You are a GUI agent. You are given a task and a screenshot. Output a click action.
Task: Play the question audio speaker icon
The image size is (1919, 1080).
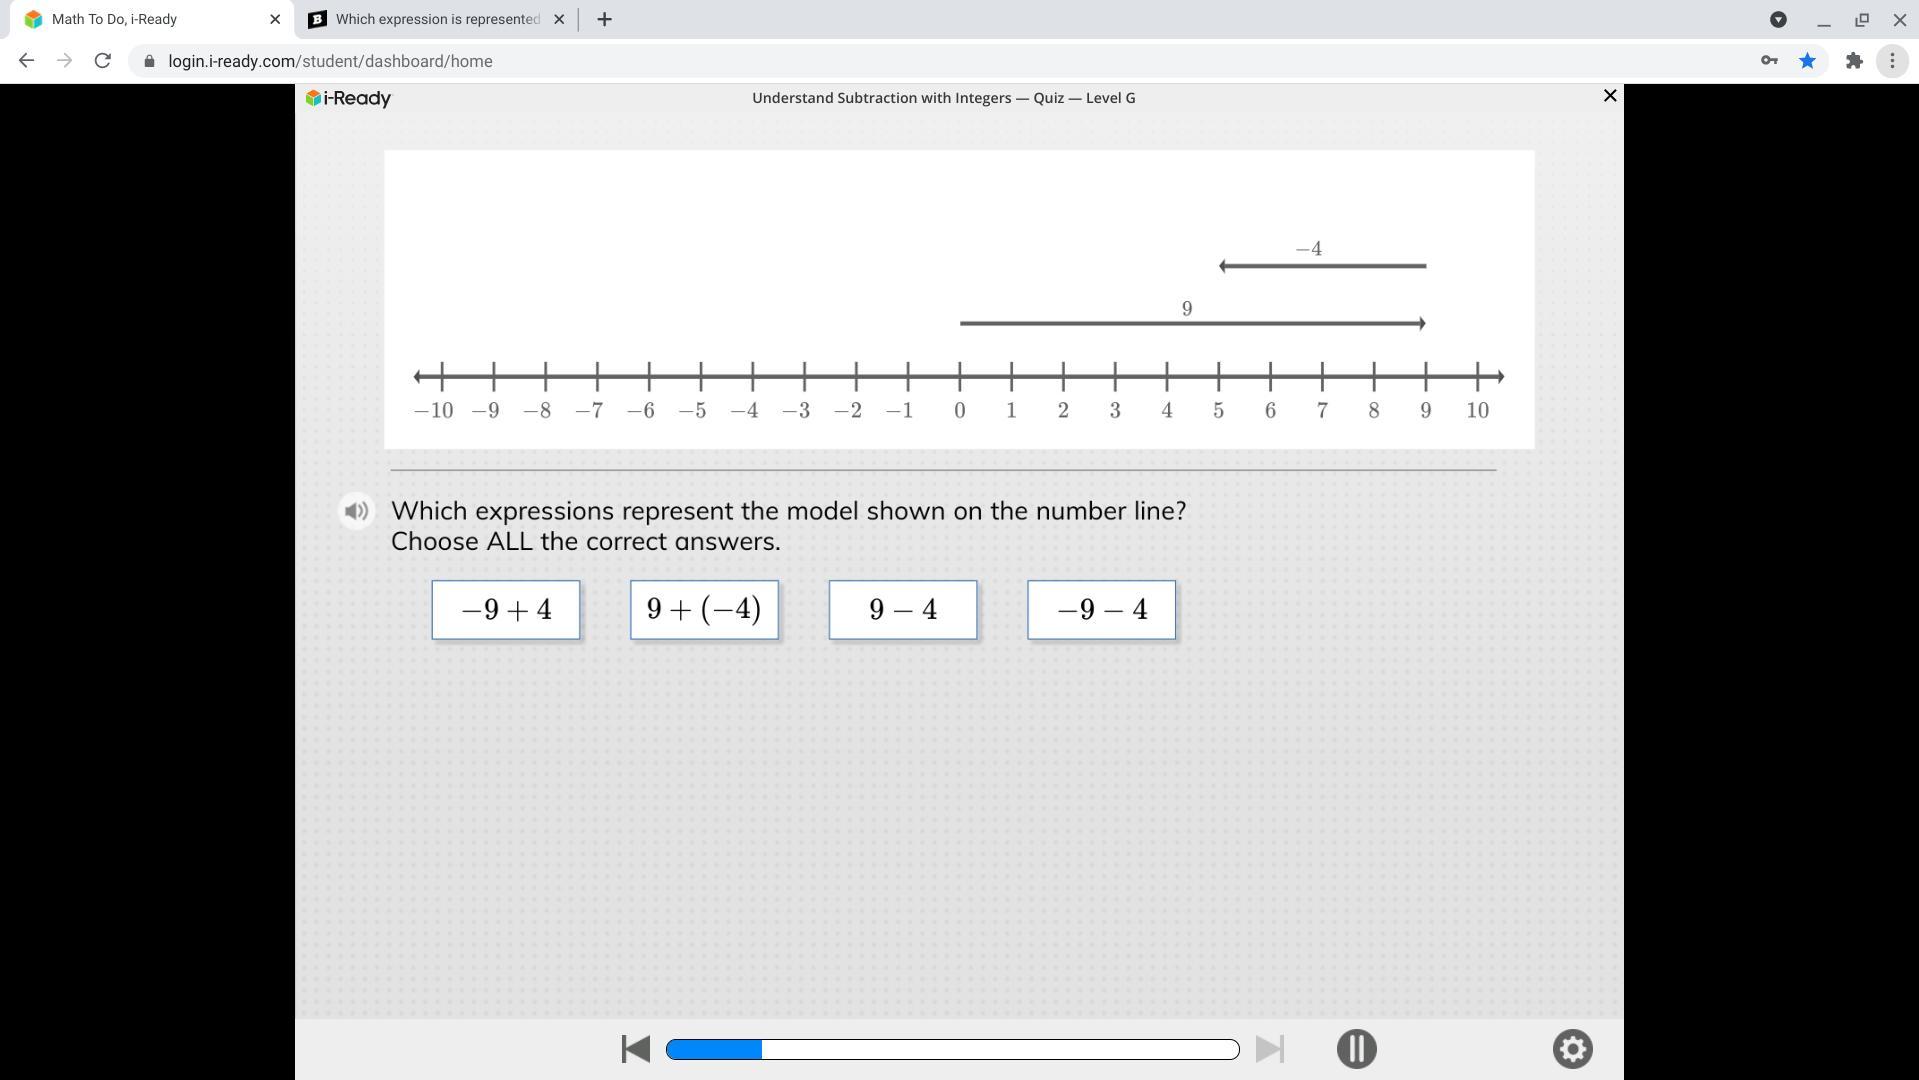(x=356, y=511)
